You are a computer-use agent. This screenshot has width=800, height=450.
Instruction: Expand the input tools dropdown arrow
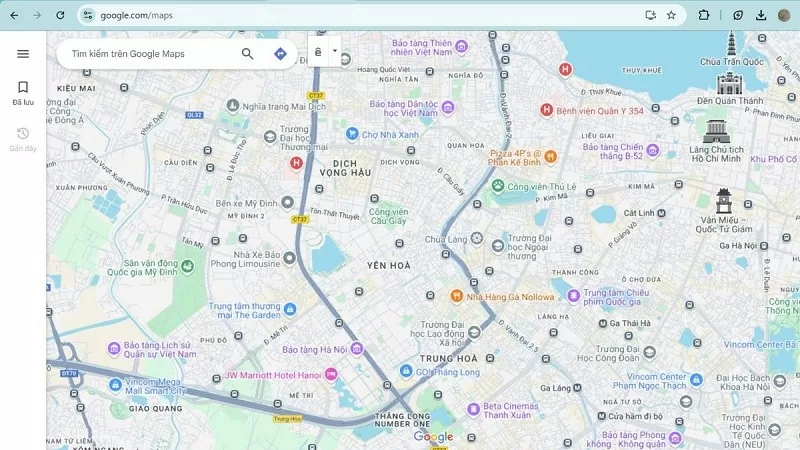pos(334,50)
